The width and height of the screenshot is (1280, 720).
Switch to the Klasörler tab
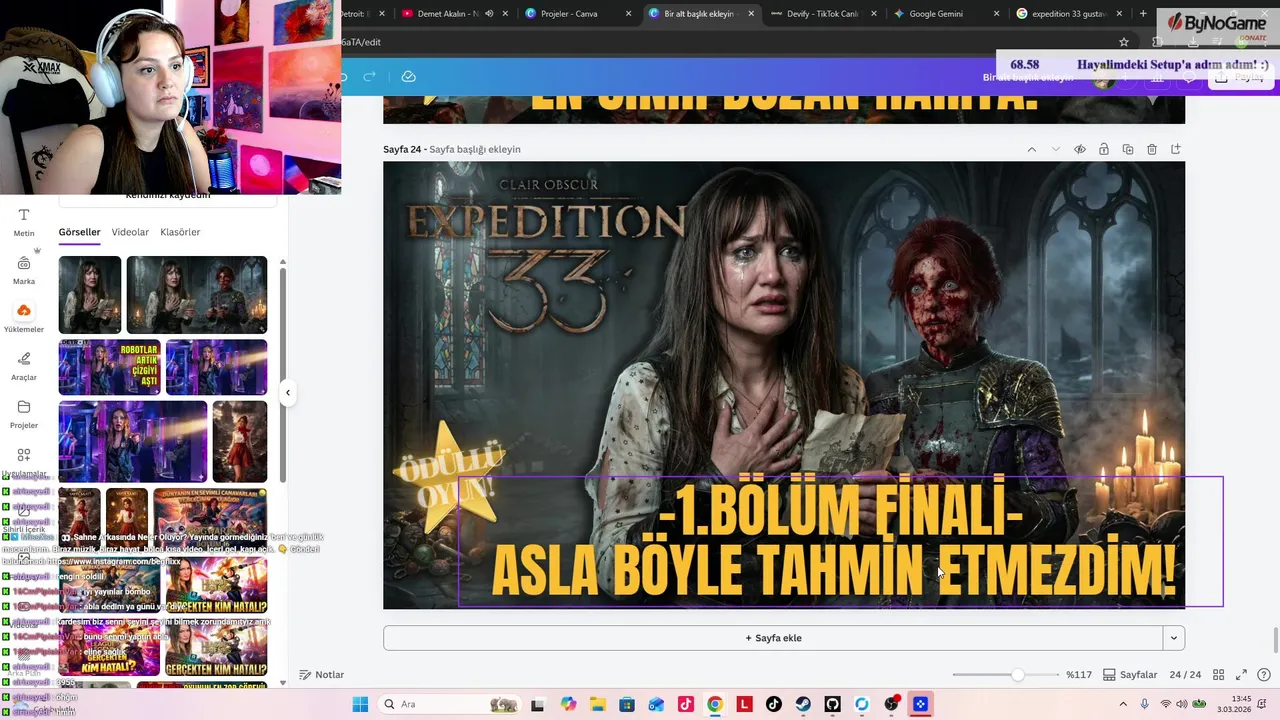(180, 232)
